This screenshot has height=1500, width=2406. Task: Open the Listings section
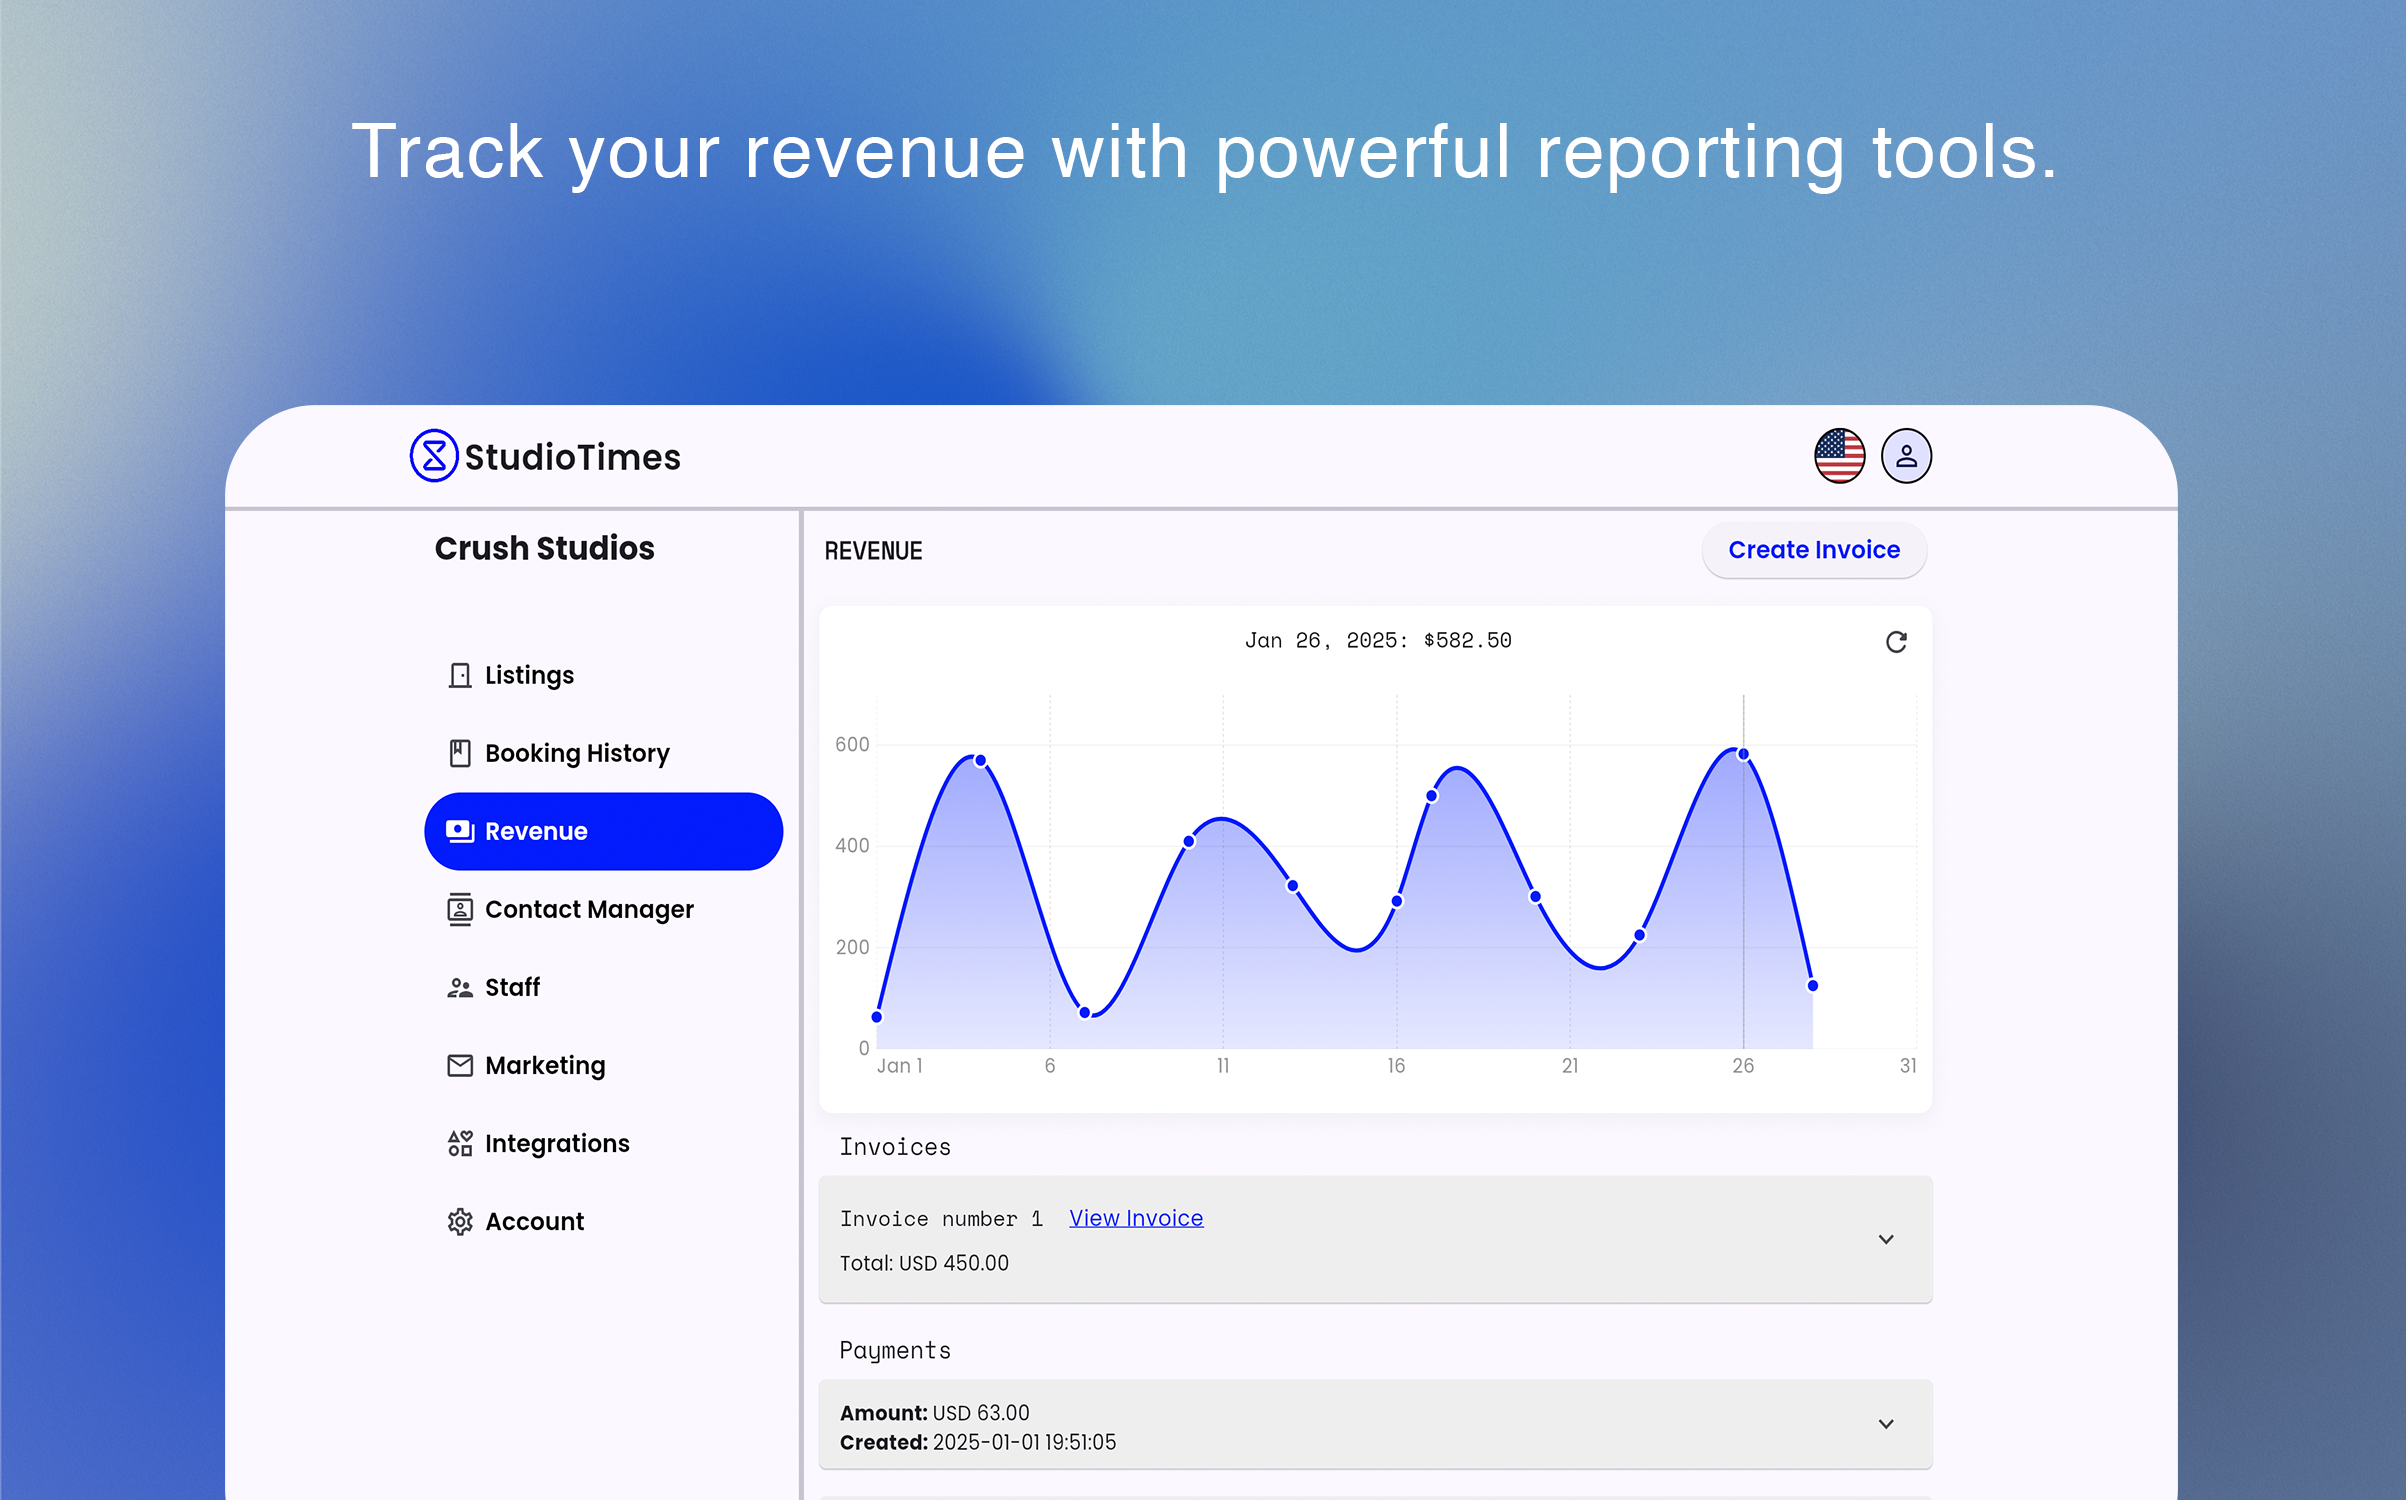point(603,675)
